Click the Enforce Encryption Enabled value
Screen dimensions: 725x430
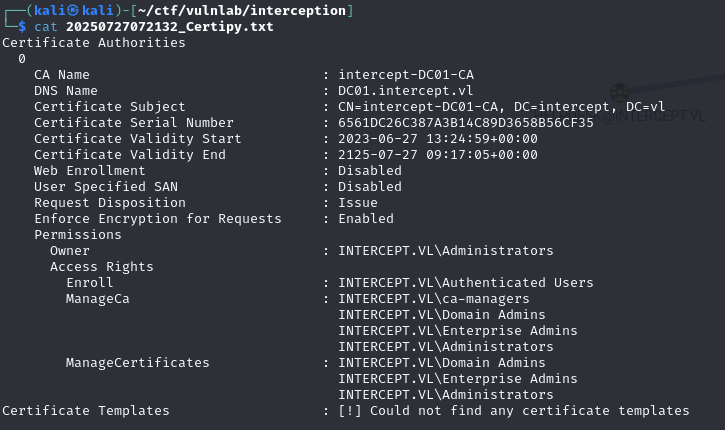coord(366,218)
